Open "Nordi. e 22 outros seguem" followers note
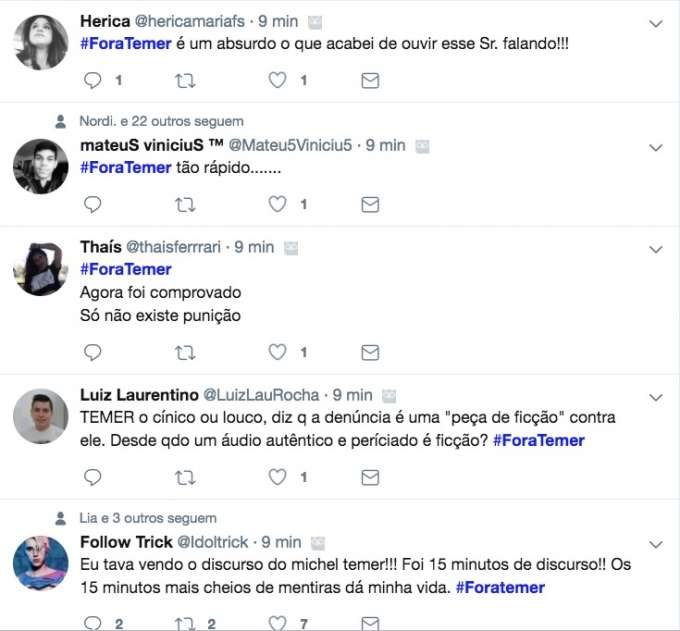The height and width of the screenshot is (631, 680). click(161, 121)
